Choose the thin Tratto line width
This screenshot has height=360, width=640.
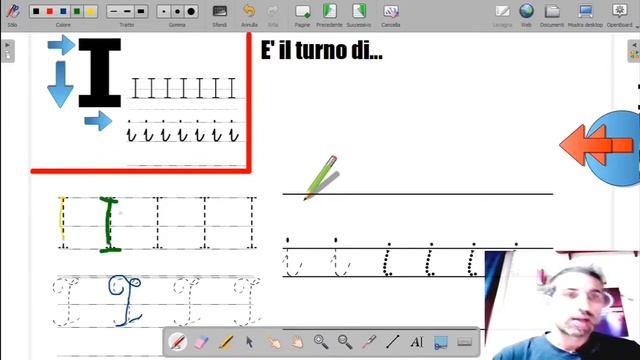pos(114,11)
